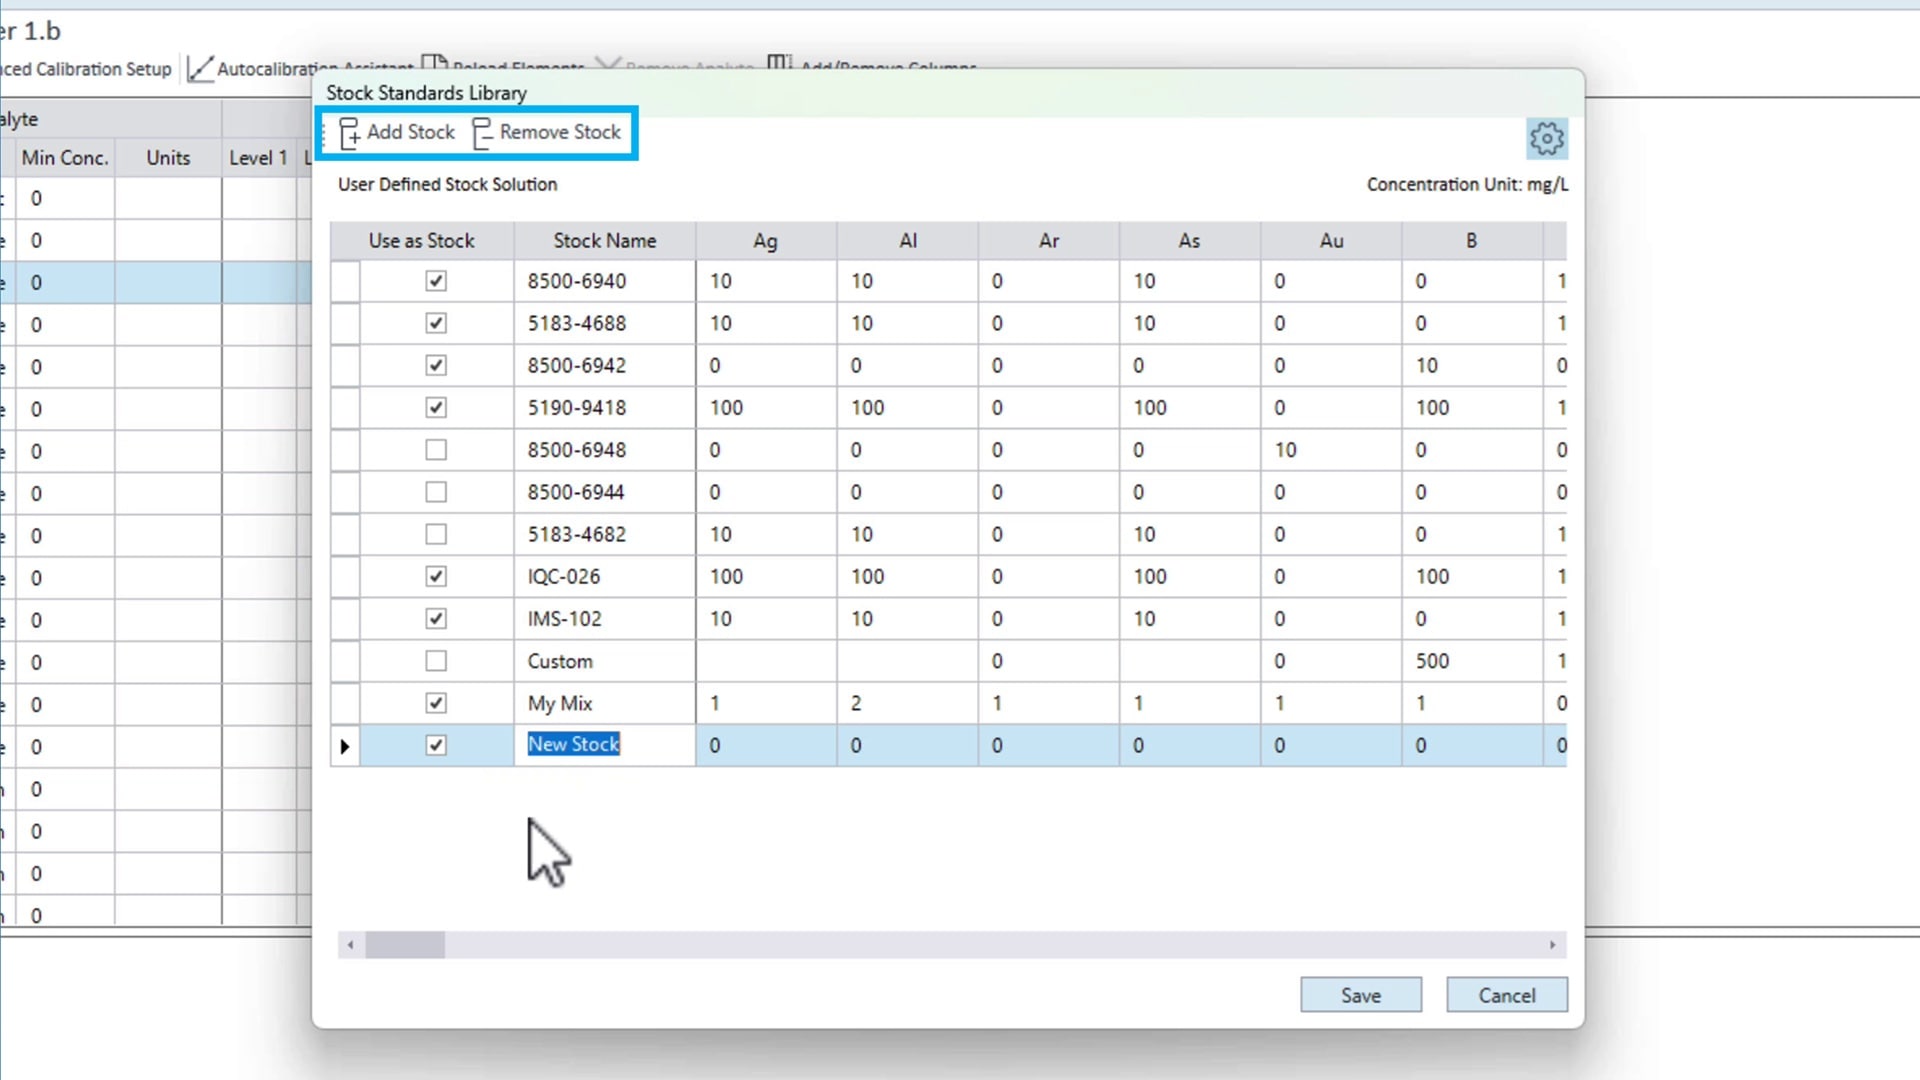
Task: Click the Remove Analyte toolbar icon
Action: [x=607, y=64]
